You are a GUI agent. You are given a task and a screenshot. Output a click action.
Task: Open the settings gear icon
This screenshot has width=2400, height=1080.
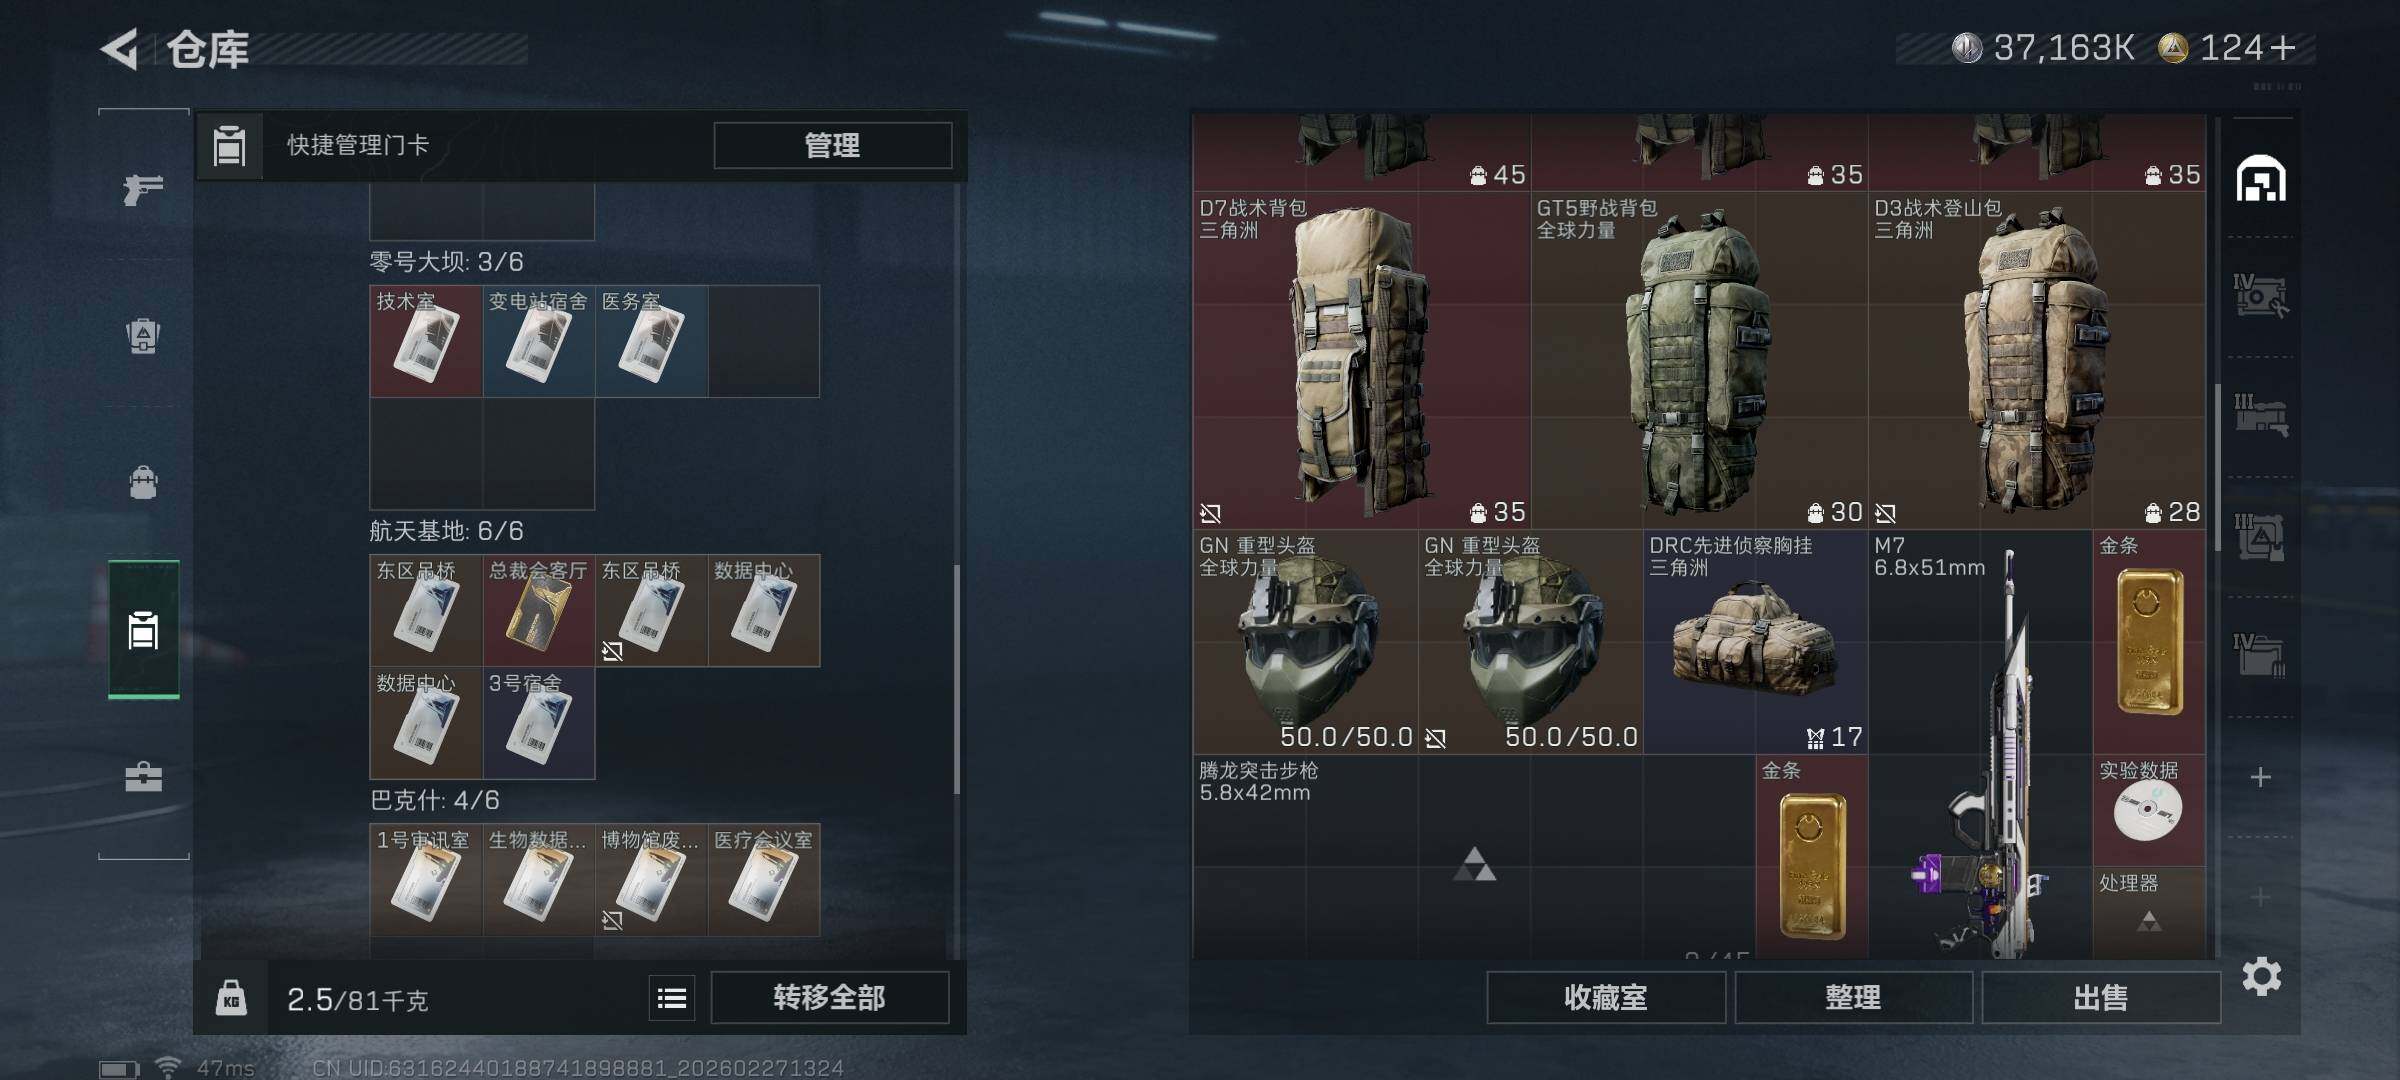click(2261, 976)
